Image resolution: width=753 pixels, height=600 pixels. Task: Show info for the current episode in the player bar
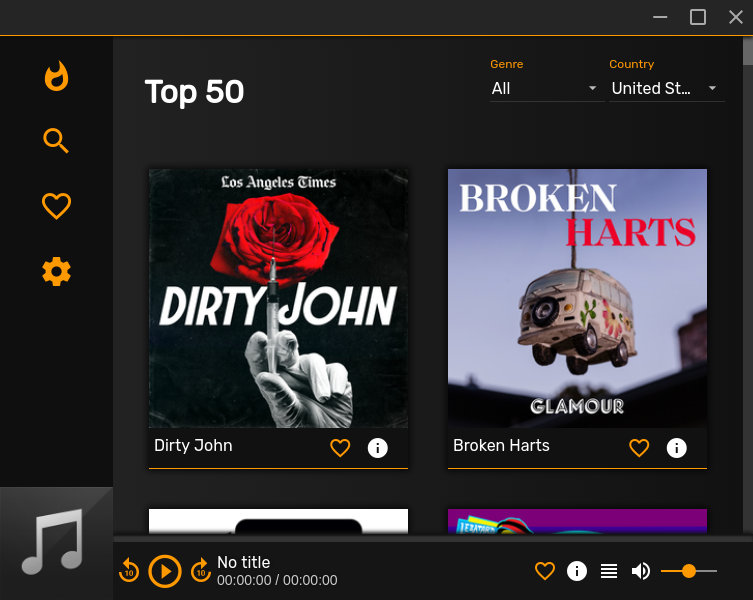[577, 571]
